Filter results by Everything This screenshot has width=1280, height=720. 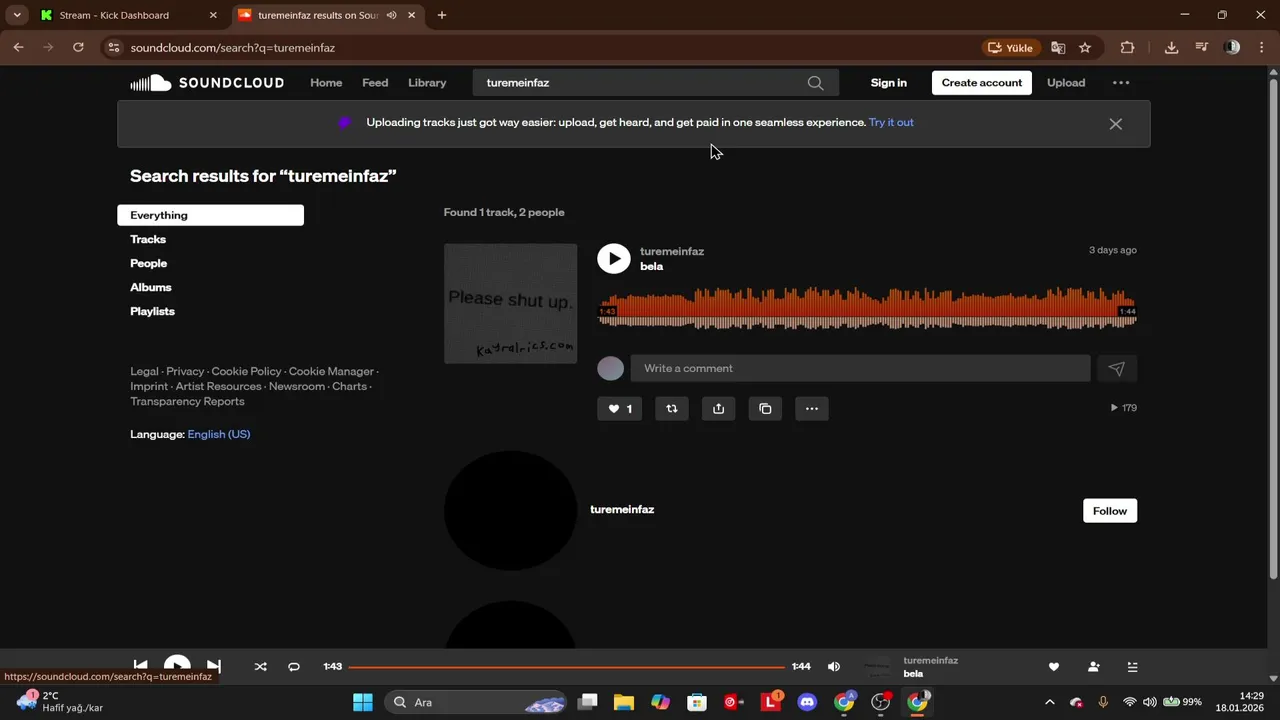click(x=210, y=215)
